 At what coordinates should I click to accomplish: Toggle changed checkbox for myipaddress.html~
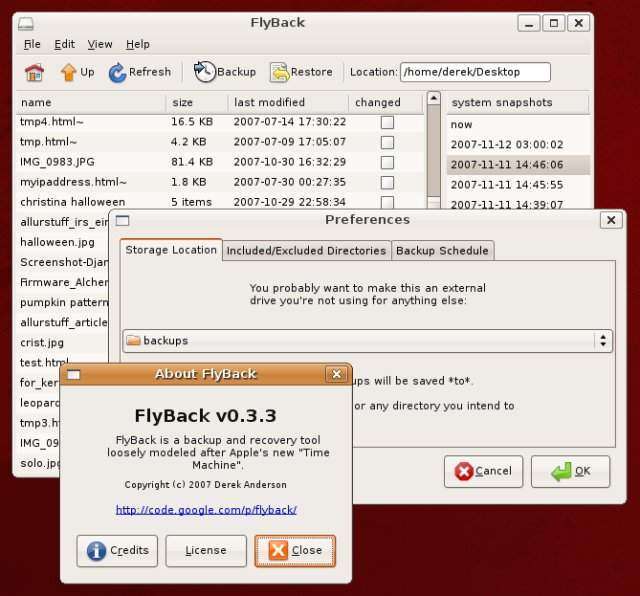387,182
